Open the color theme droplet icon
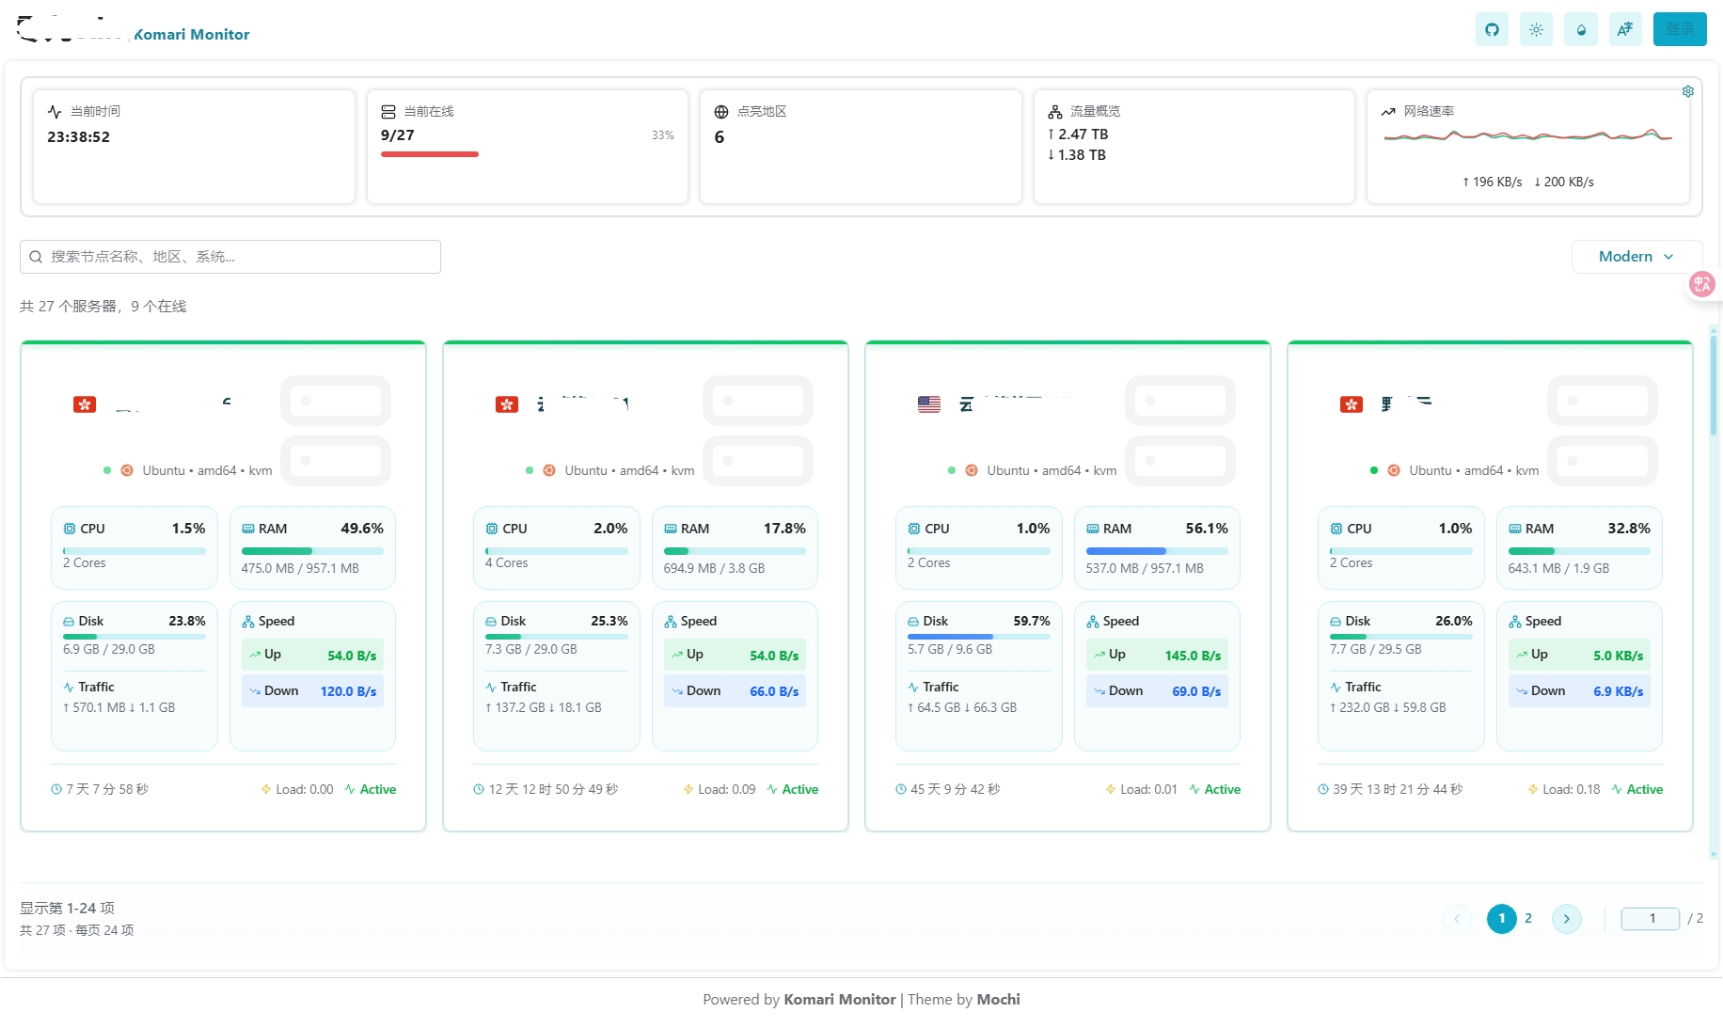 coord(1580,30)
